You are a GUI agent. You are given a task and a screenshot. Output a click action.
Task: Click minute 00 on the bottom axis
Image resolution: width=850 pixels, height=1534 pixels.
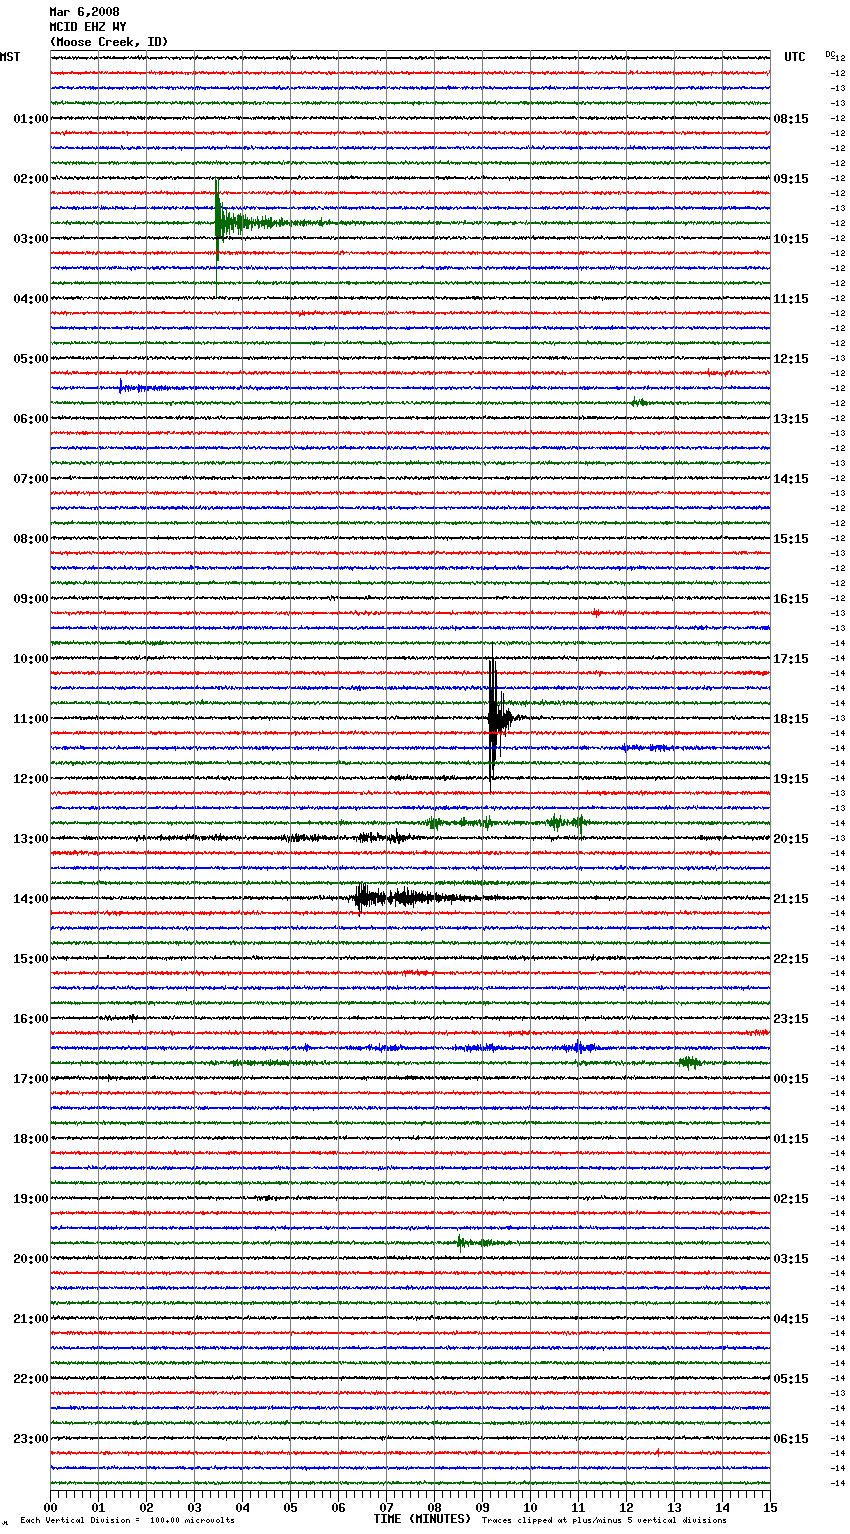pos(51,1507)
